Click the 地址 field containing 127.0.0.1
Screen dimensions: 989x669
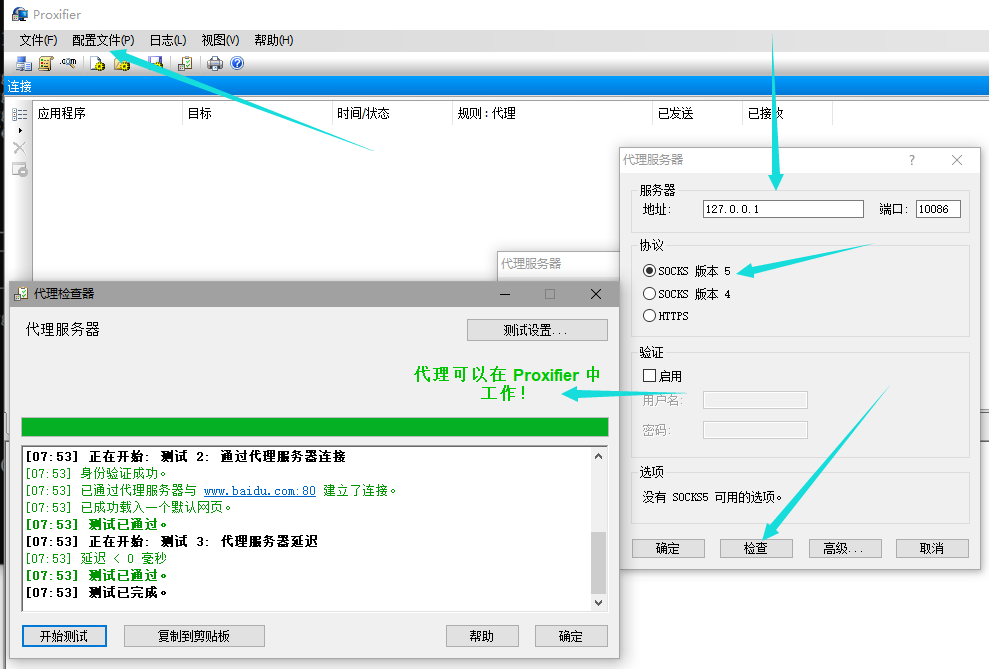click(x=783, y=209)
